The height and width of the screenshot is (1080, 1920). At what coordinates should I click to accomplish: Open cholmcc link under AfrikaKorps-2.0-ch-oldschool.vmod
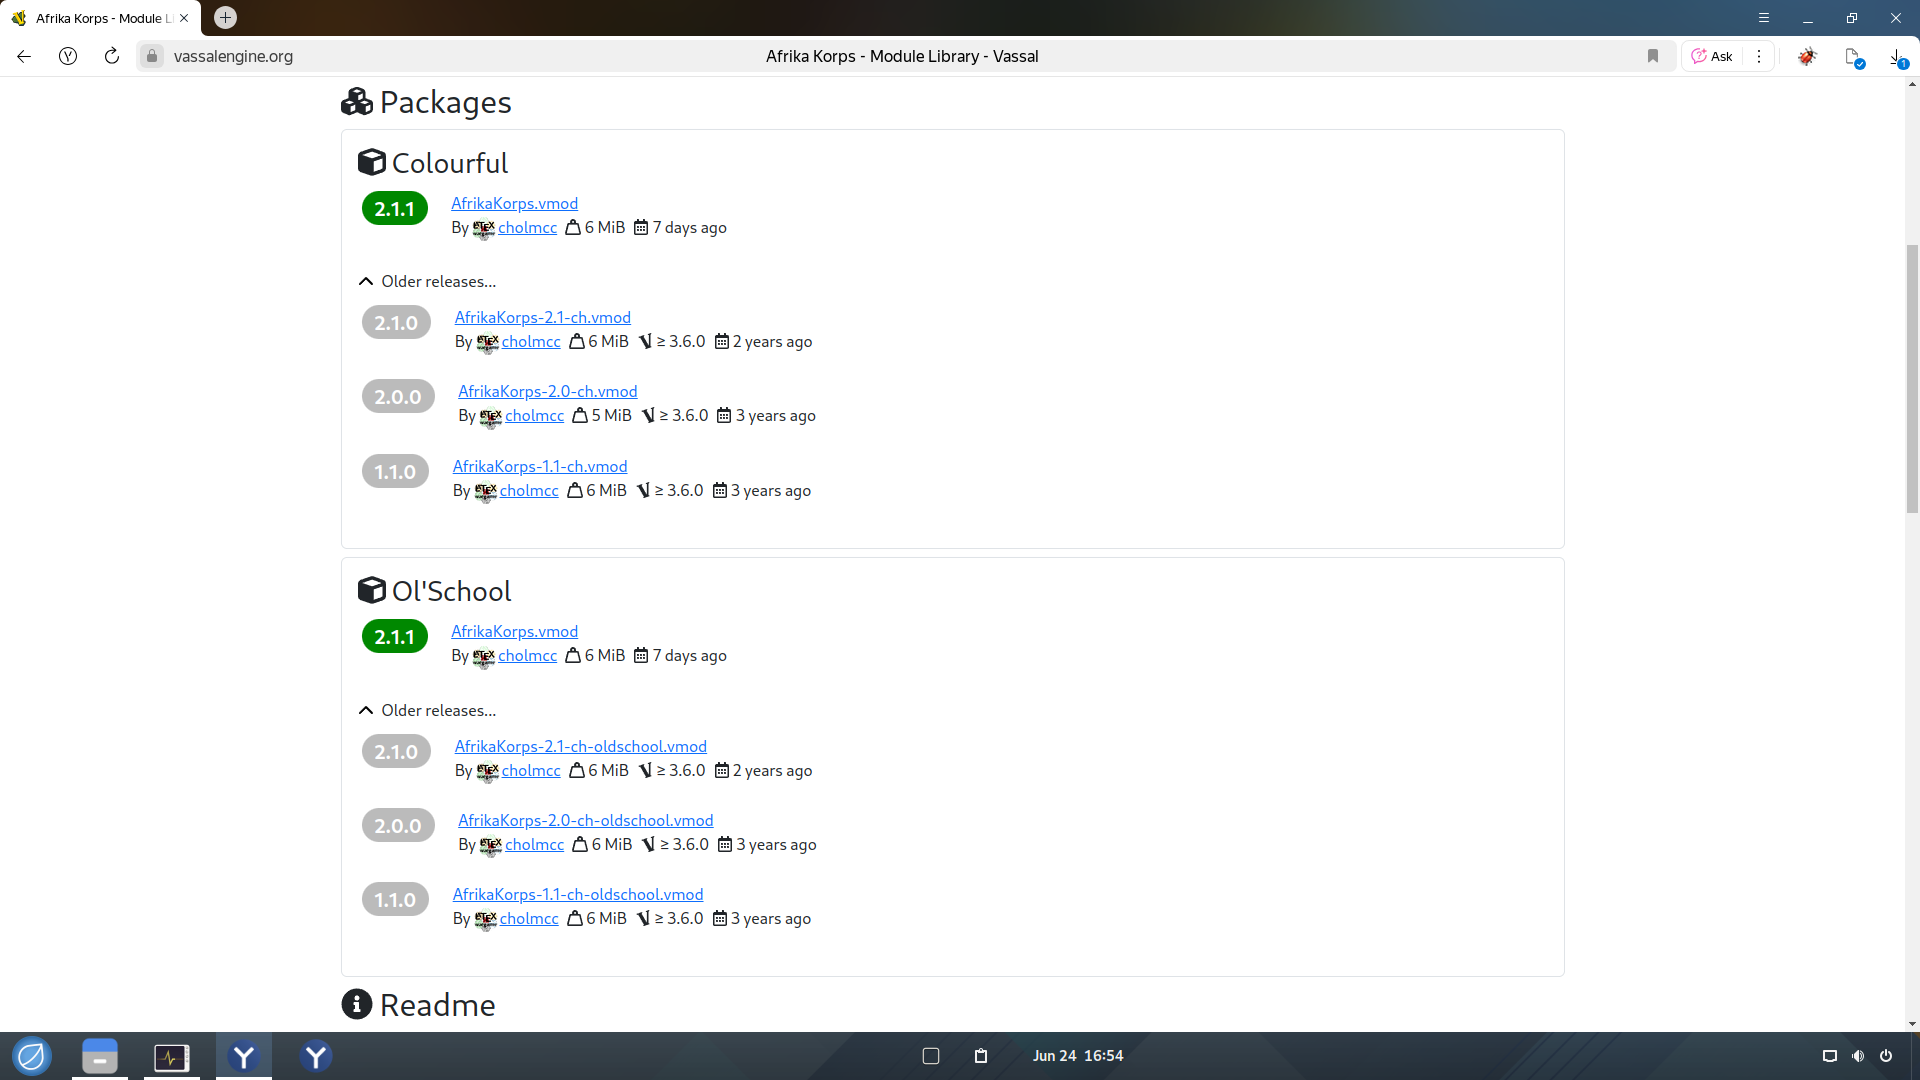coord(534,845)
